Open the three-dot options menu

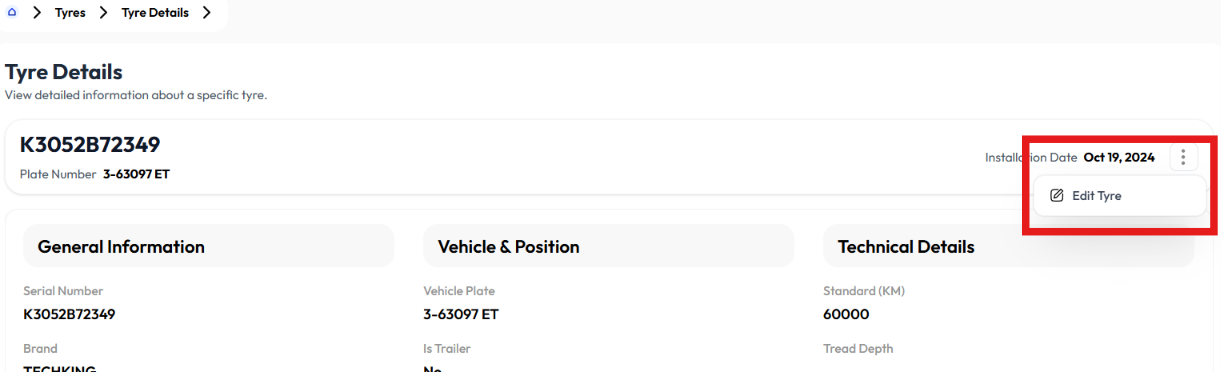pyautogui.click(x=1183, y=157)
